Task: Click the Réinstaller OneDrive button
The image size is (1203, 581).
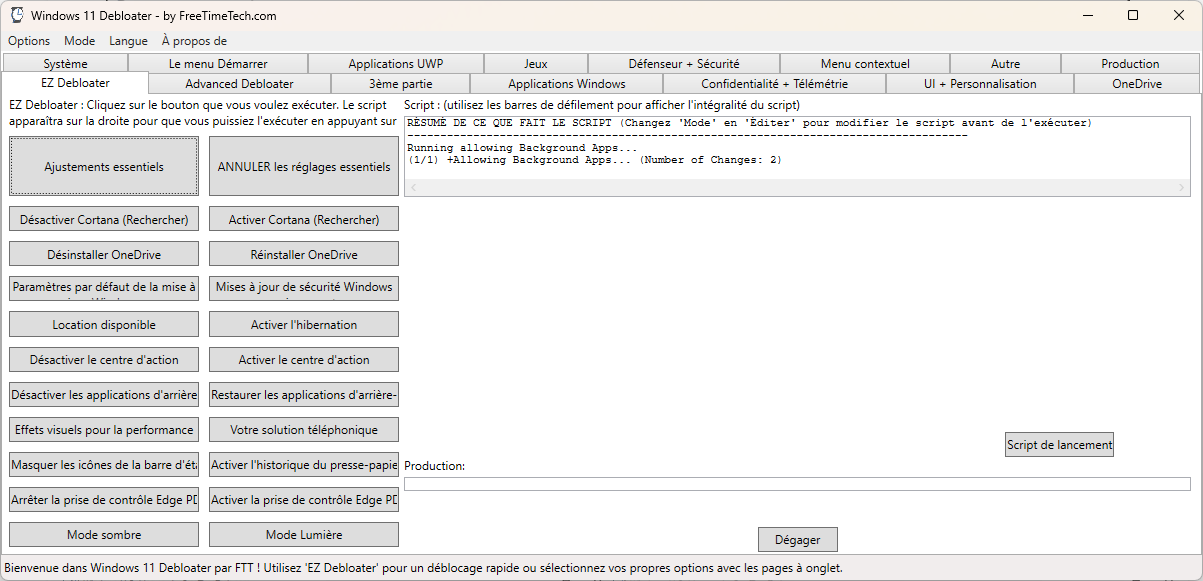Action: point(304,254)
